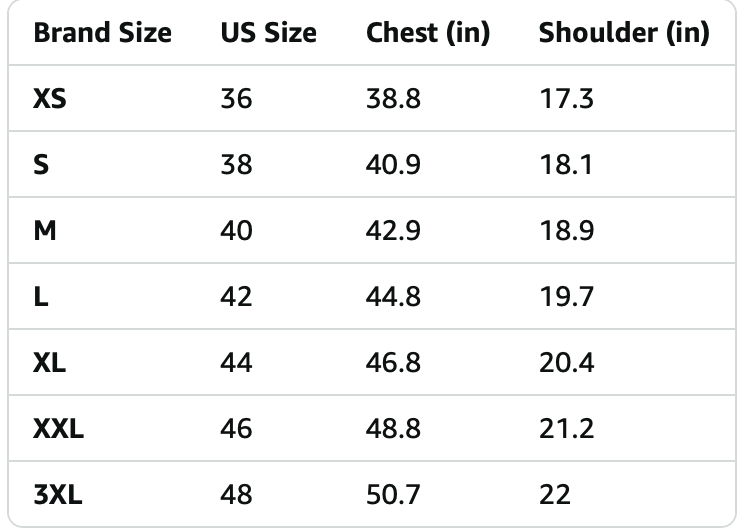This screenshot has height=528, width=744.
Task: Click the Brand Size column header
Action: (102, 33)
